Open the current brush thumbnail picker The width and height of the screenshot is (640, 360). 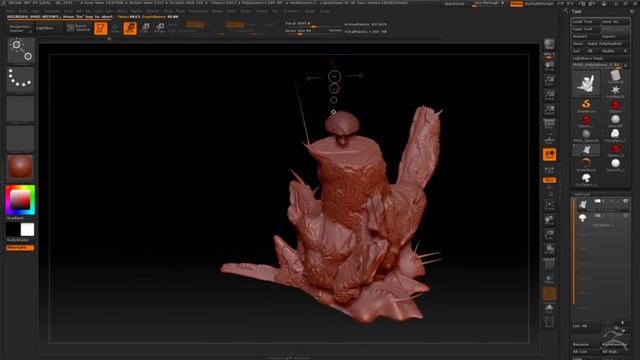(20, 50)
